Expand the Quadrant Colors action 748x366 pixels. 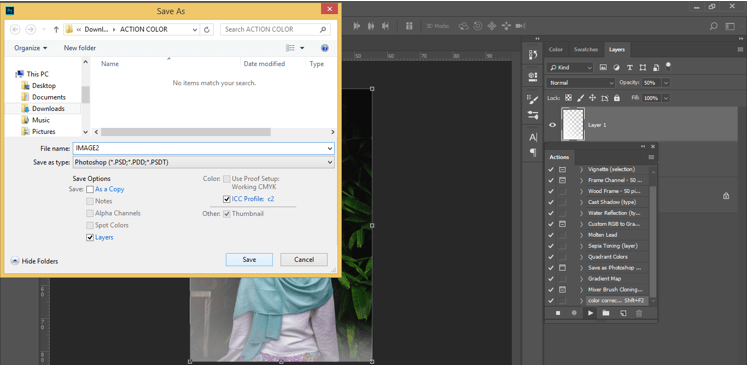click(x=582, y=257)
